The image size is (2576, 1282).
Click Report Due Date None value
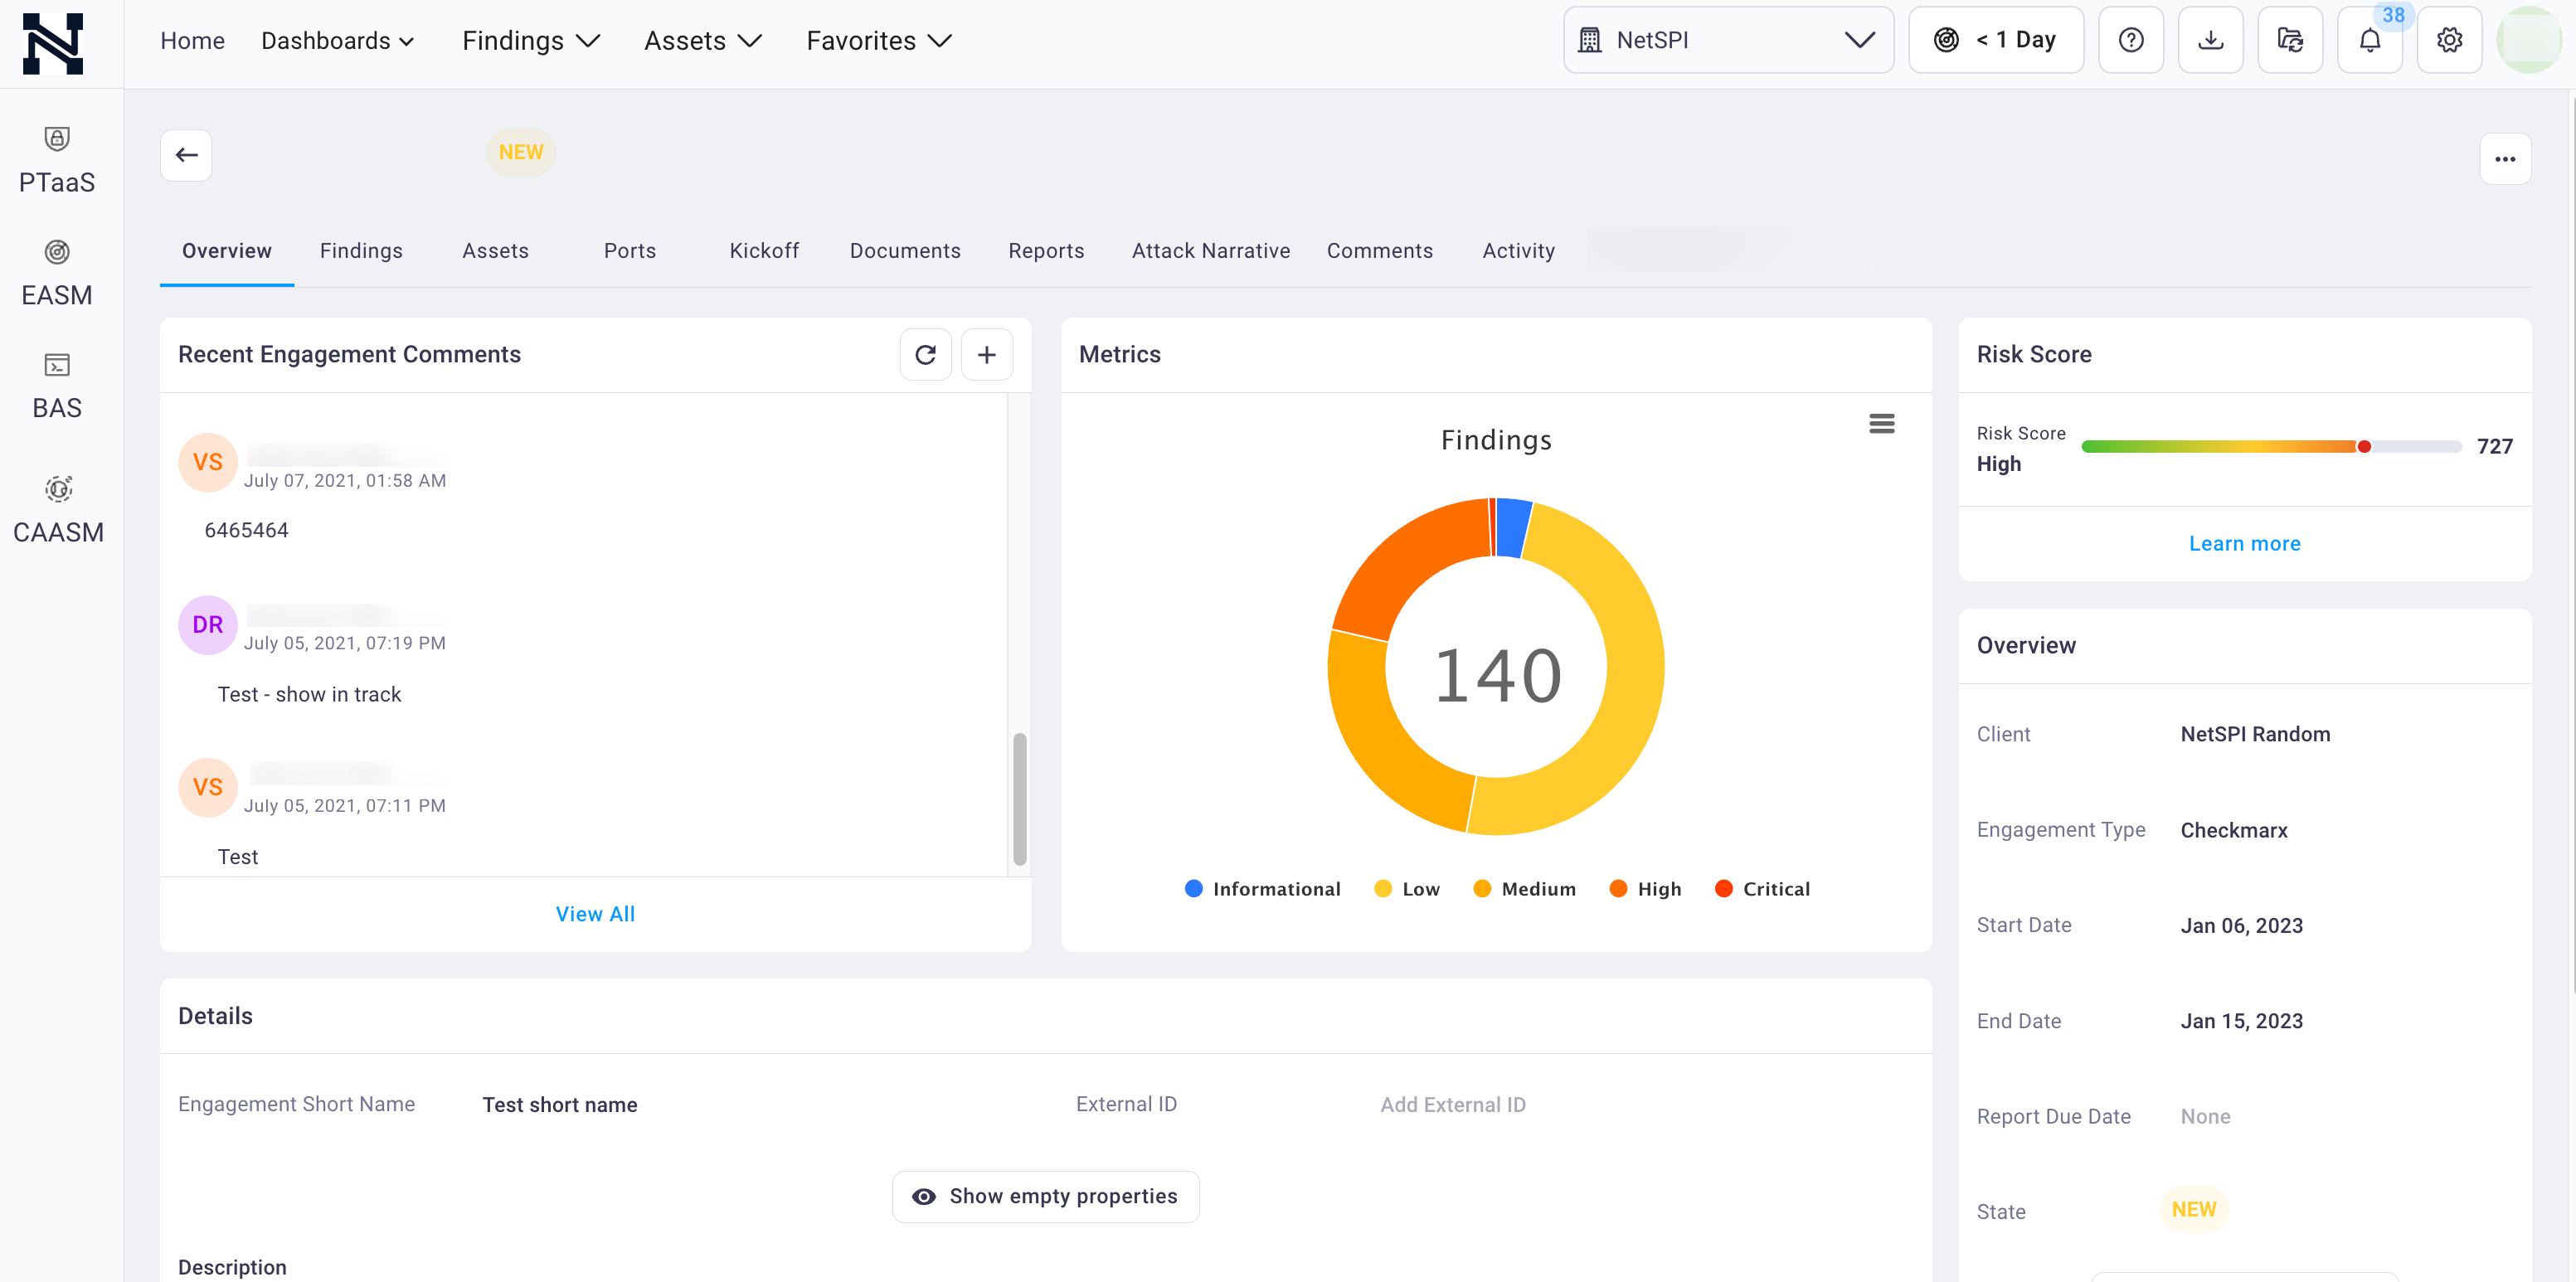[2205, 1117]
